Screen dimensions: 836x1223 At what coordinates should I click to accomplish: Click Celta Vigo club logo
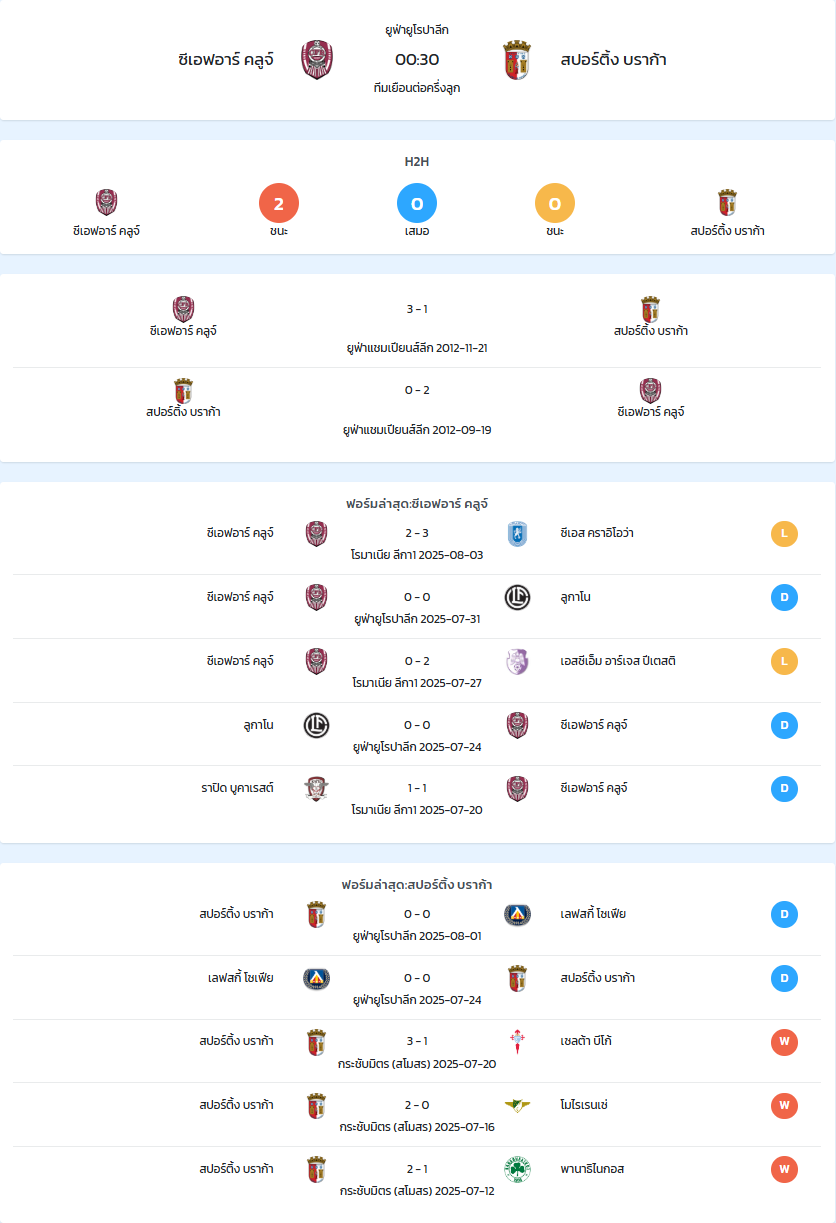click(x=517, y=1042)
